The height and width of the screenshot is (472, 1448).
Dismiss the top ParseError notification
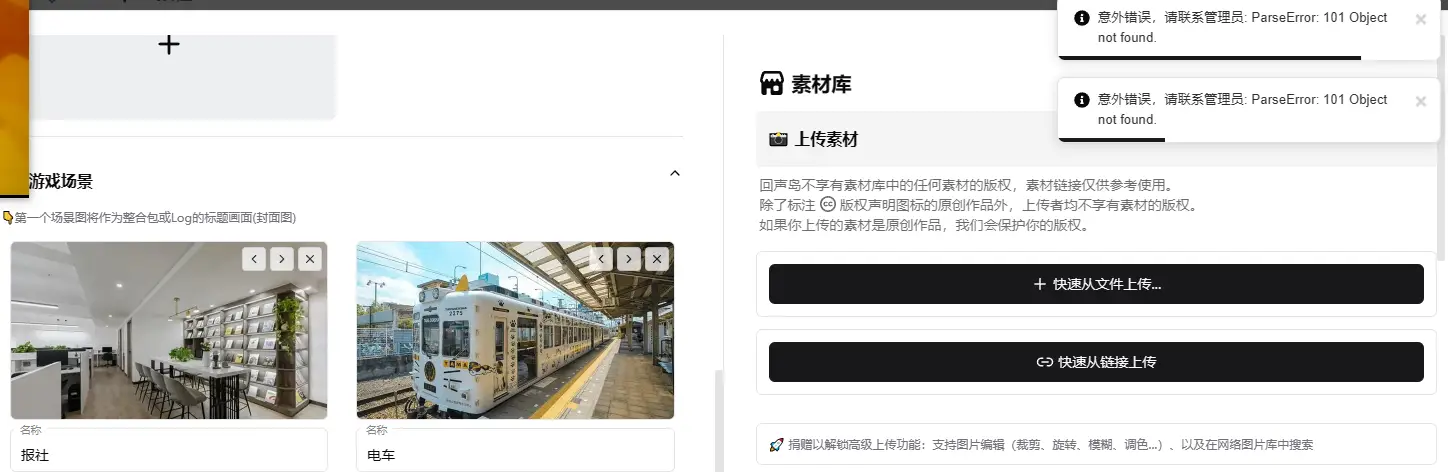tap(1421, 19)
